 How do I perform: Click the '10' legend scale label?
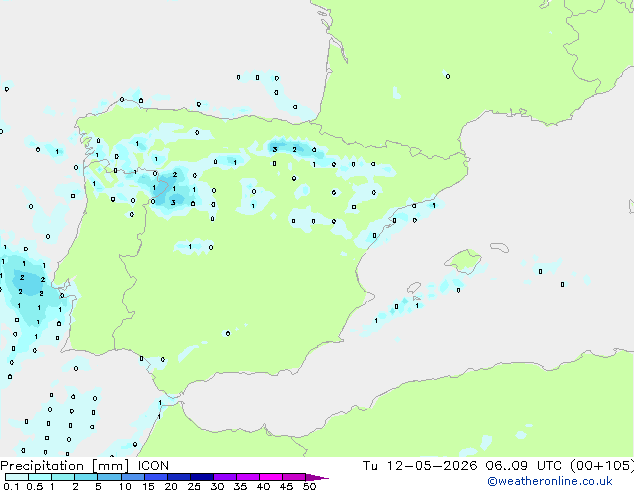pos(125,486)
